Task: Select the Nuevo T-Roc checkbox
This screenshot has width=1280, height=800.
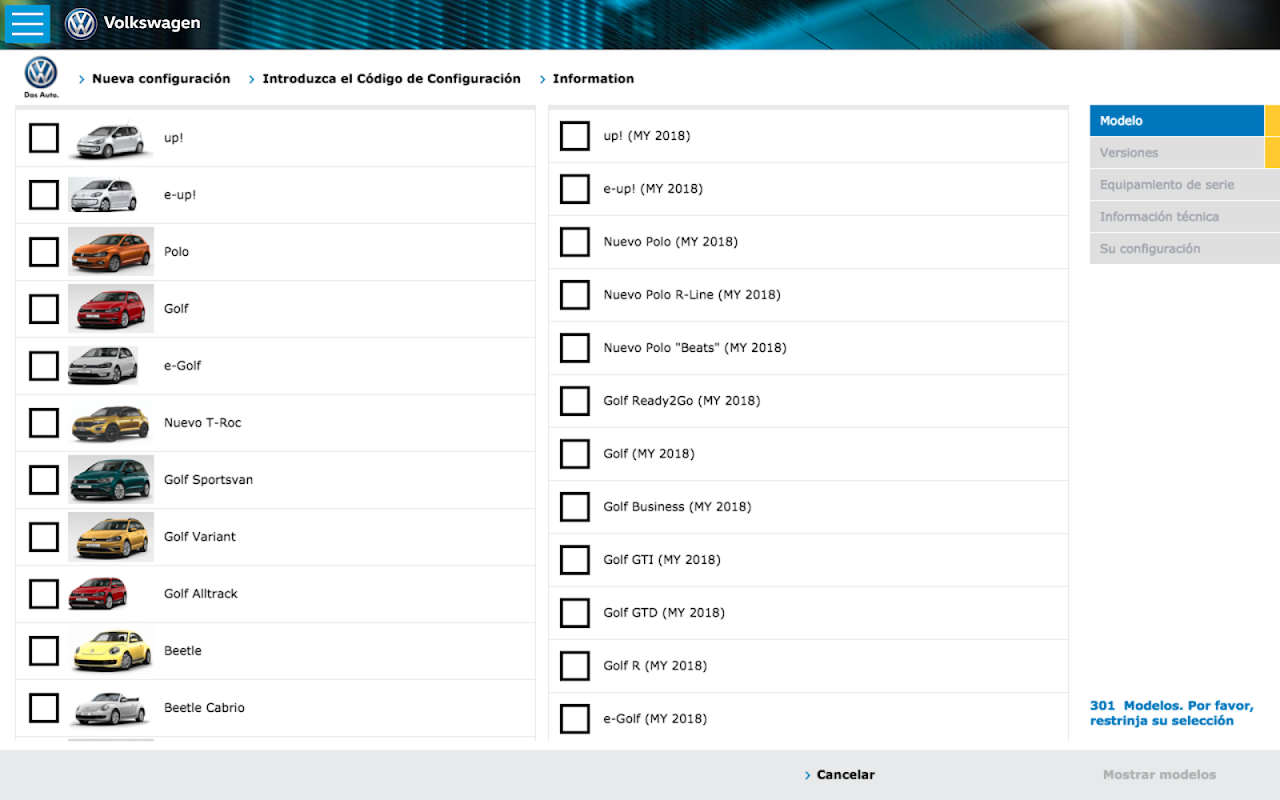Action: [44, 423]
